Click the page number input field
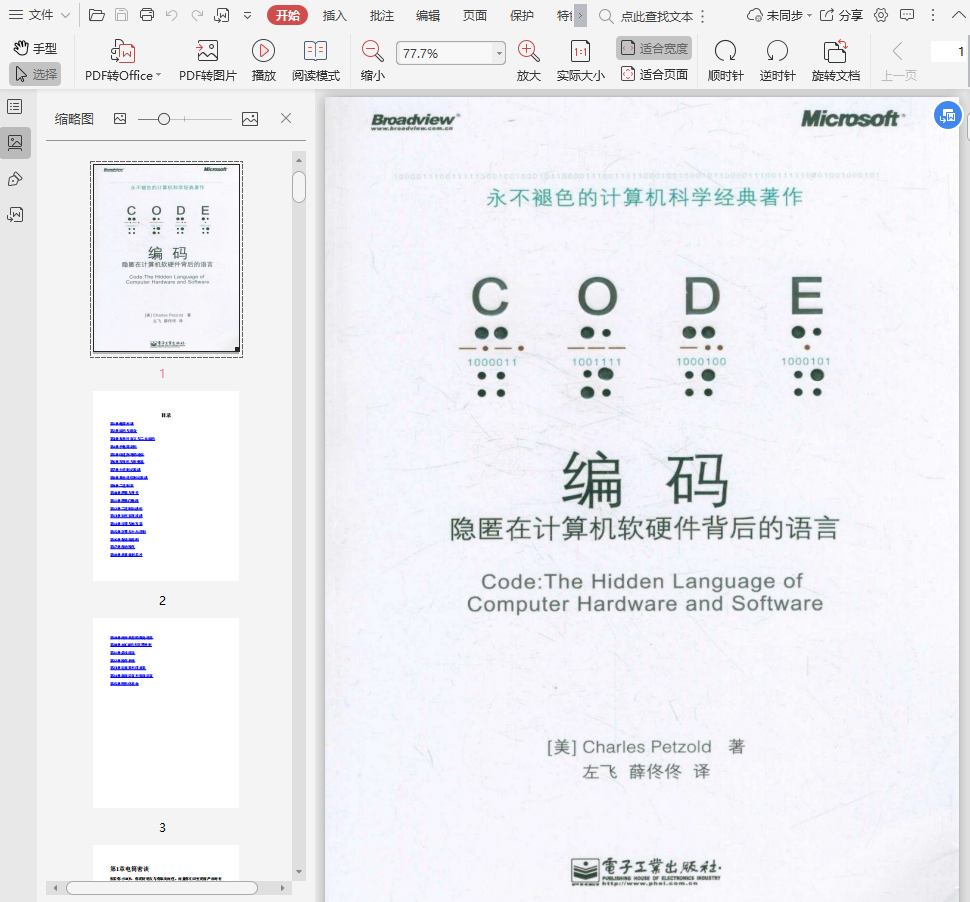Screen dimensions: 970x902 (948, 51)
